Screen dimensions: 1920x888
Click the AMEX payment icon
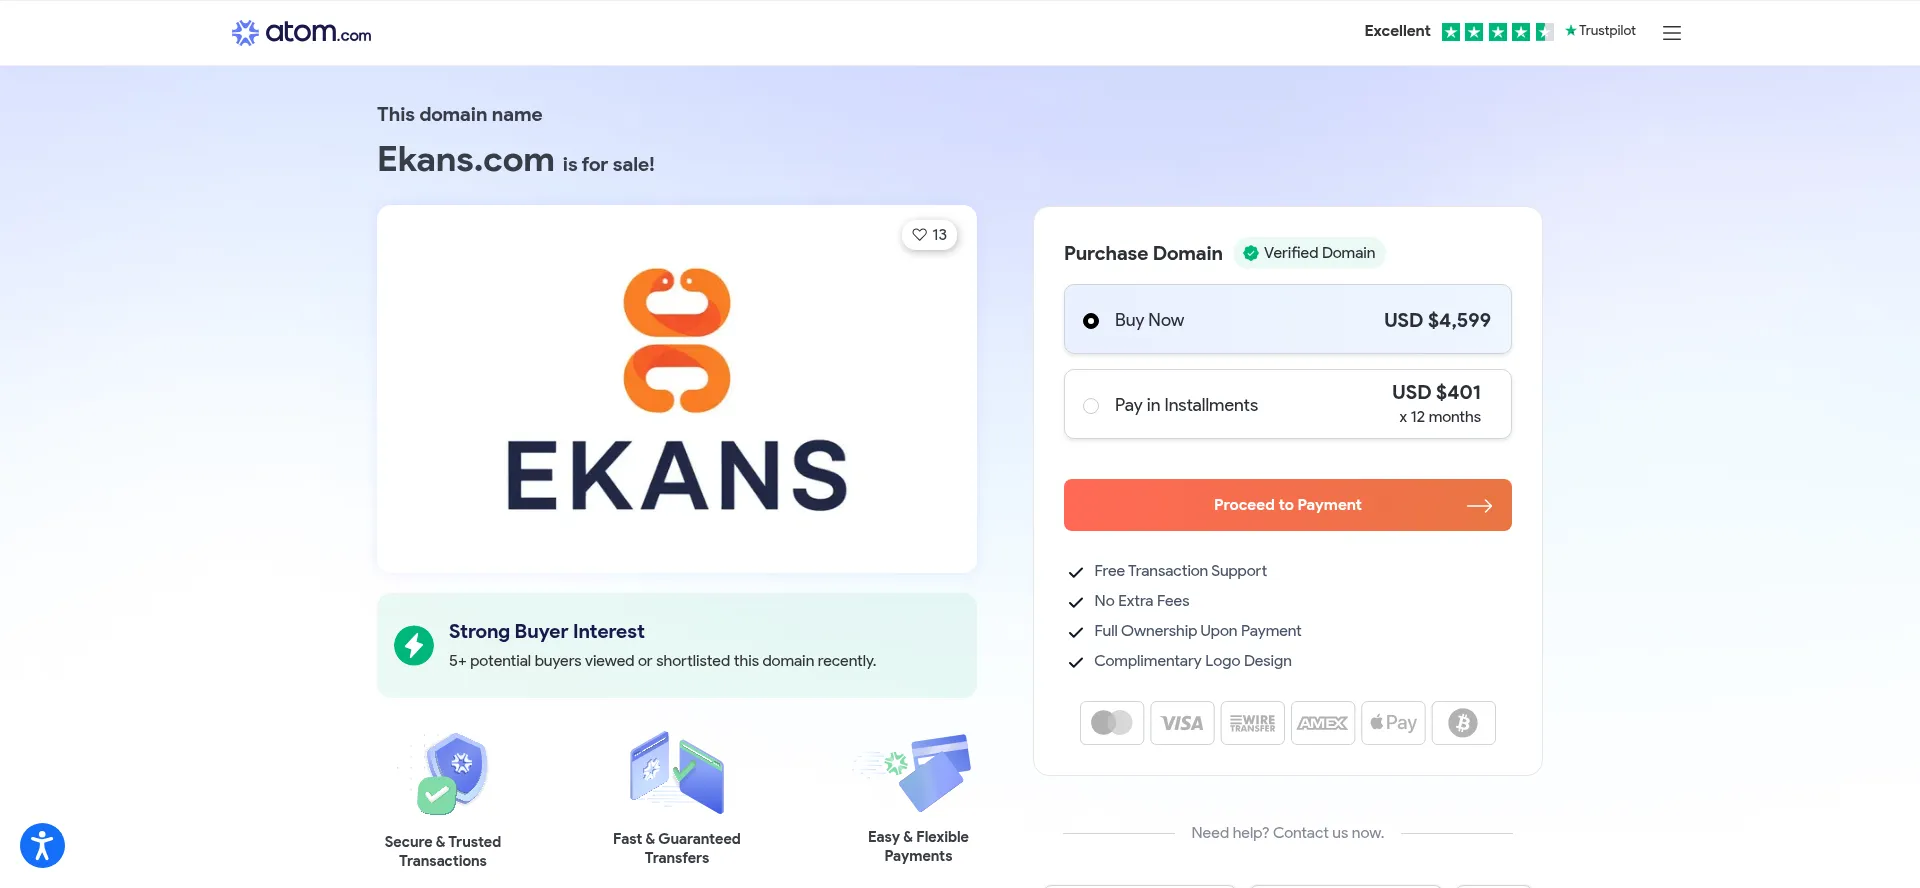(1323, 723)
